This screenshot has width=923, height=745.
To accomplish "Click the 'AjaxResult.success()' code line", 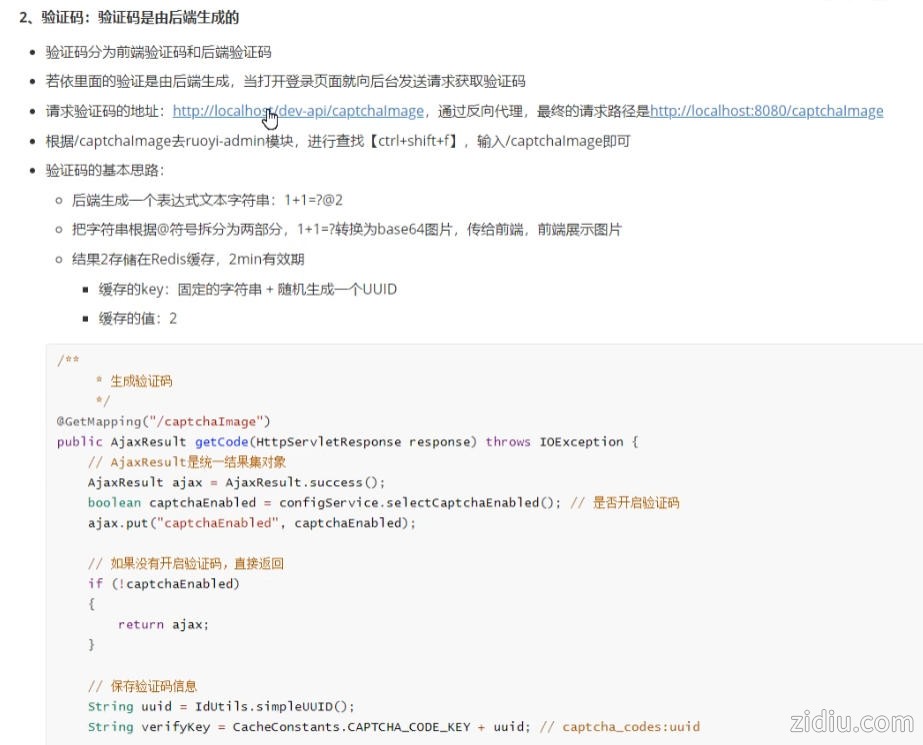I will tap(236, 482).
